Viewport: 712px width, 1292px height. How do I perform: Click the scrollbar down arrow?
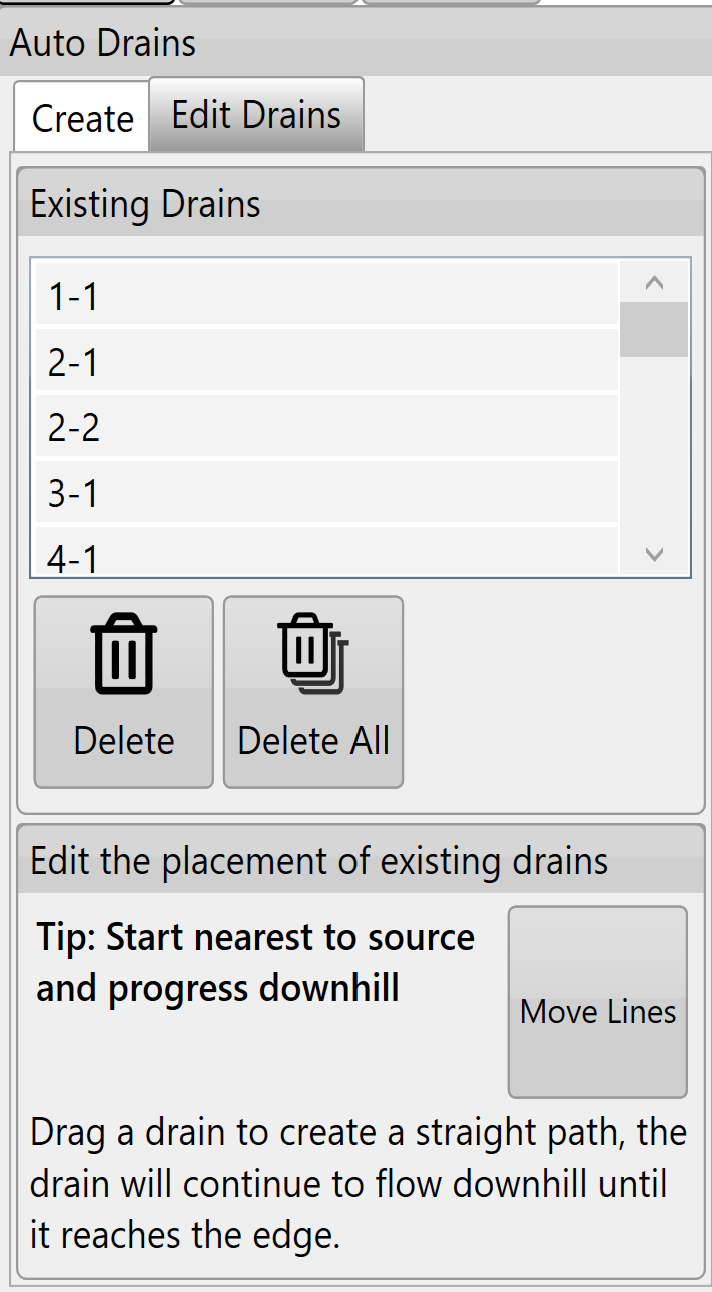click(x=654, y=554)
